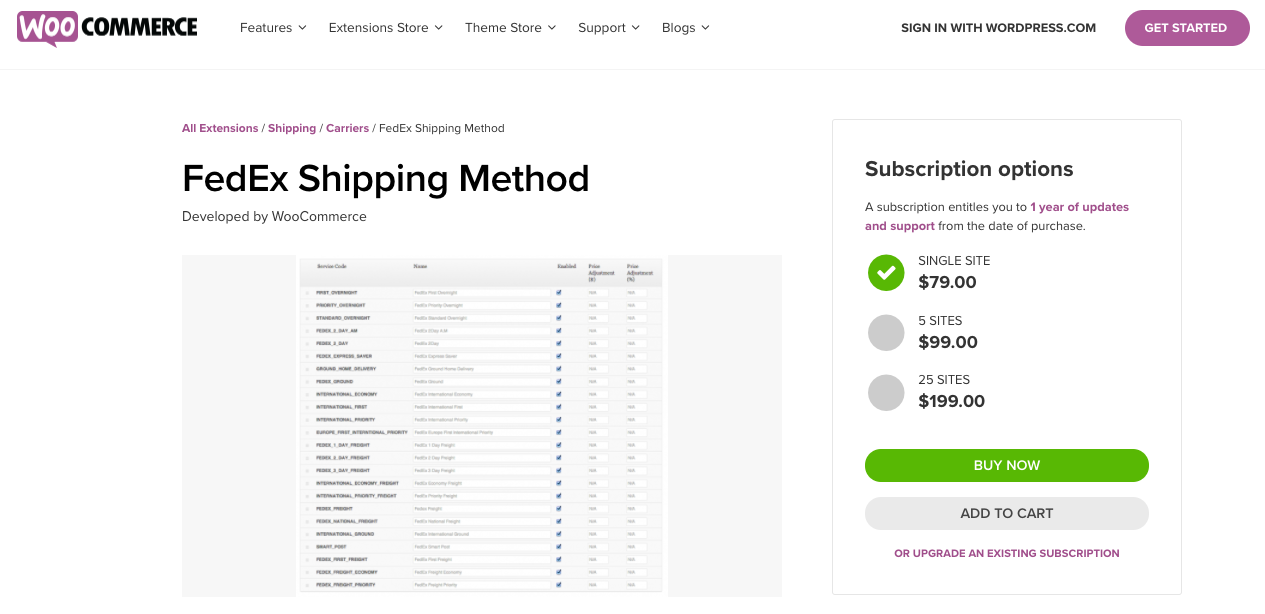
Task: Go to All Extensions breadcrumb
Action: click(220, 128)
